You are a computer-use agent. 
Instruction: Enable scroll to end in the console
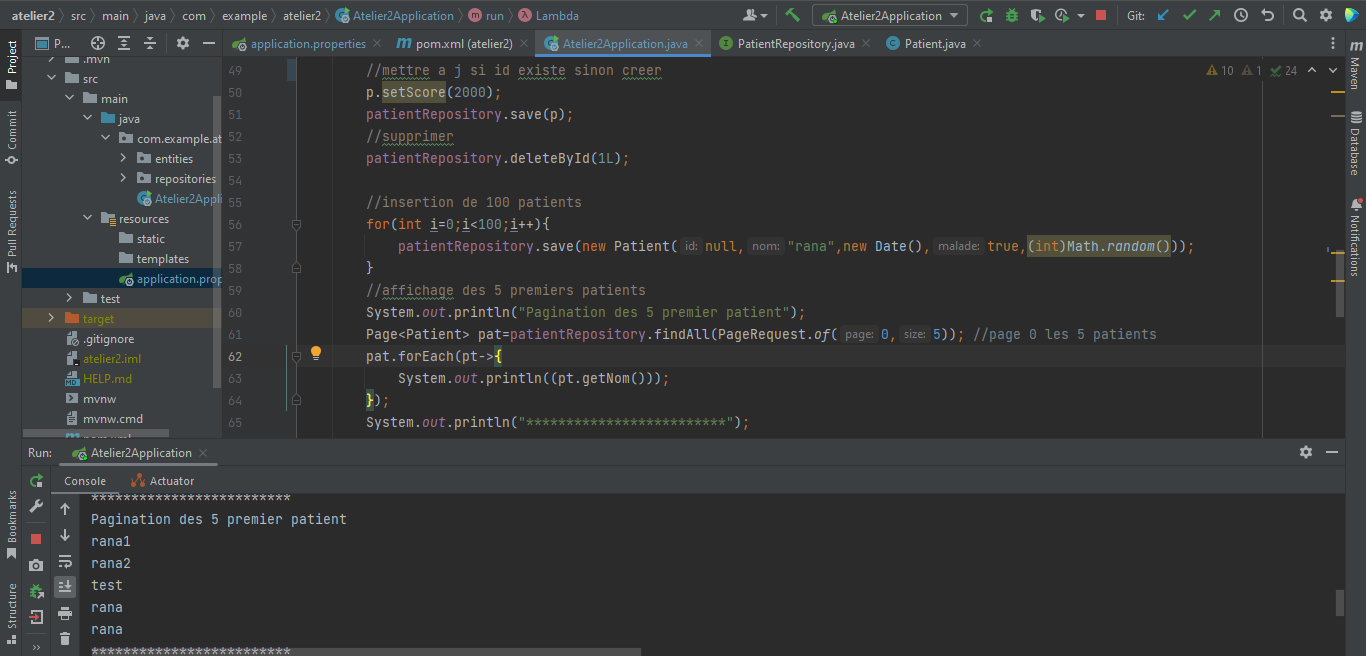[65, 587]
